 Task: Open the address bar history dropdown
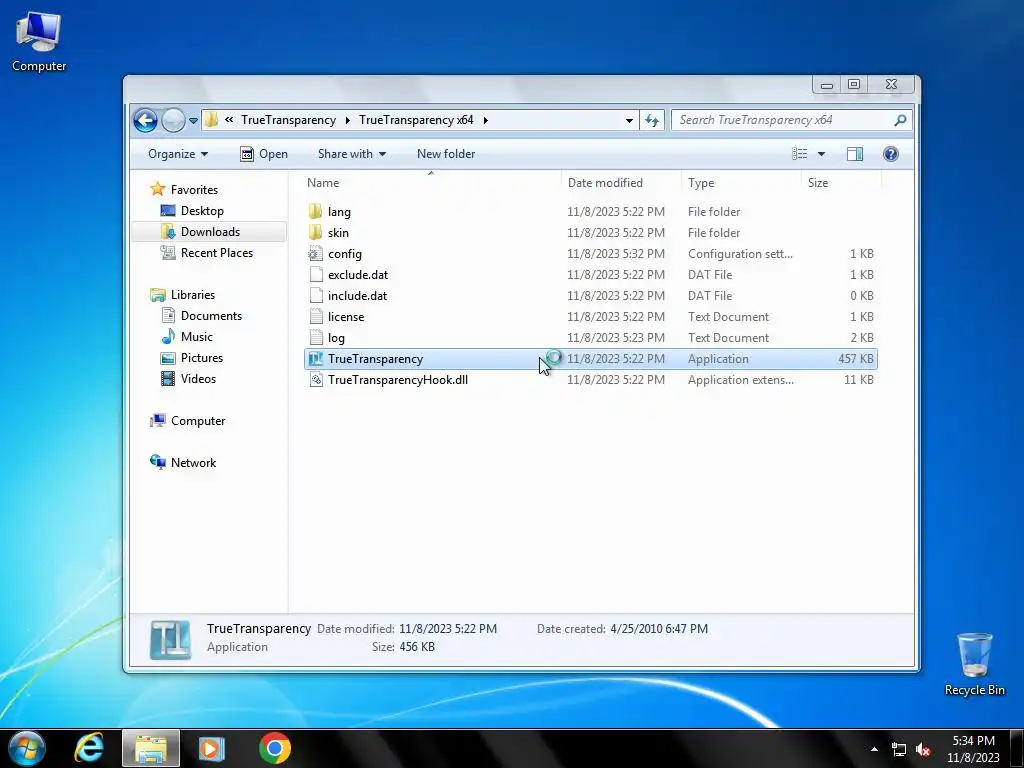[629, 120]
